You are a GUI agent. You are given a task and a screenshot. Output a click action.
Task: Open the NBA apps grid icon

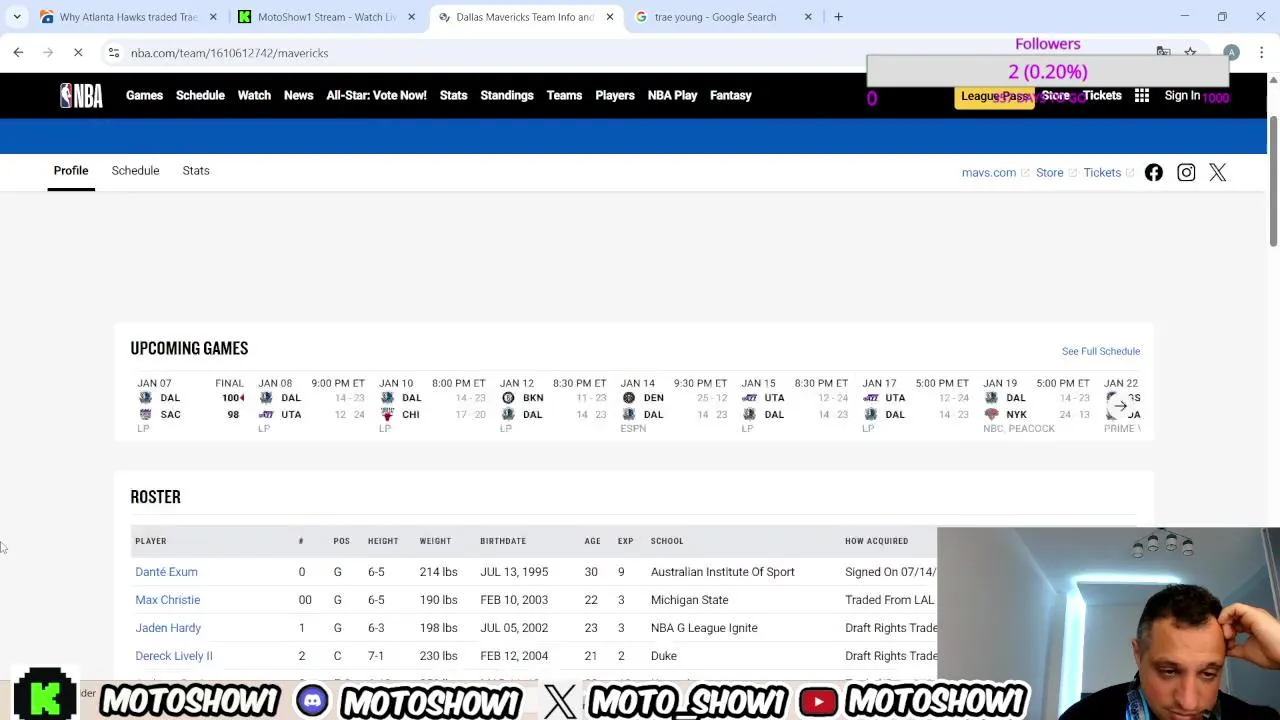pos(1142,95)
